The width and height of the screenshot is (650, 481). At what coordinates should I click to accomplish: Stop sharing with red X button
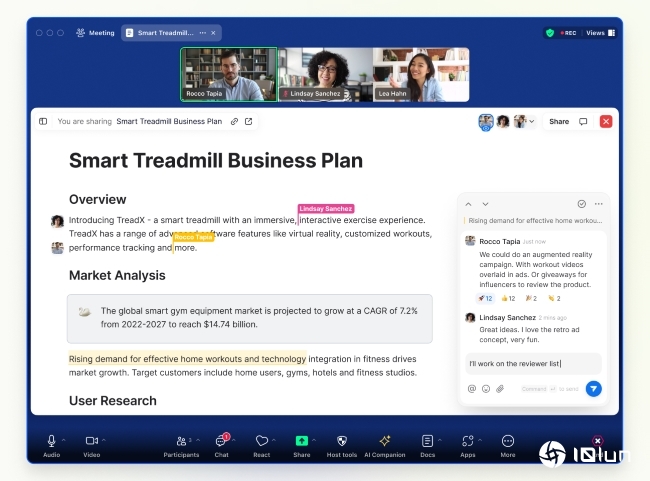tap(606, 121)
